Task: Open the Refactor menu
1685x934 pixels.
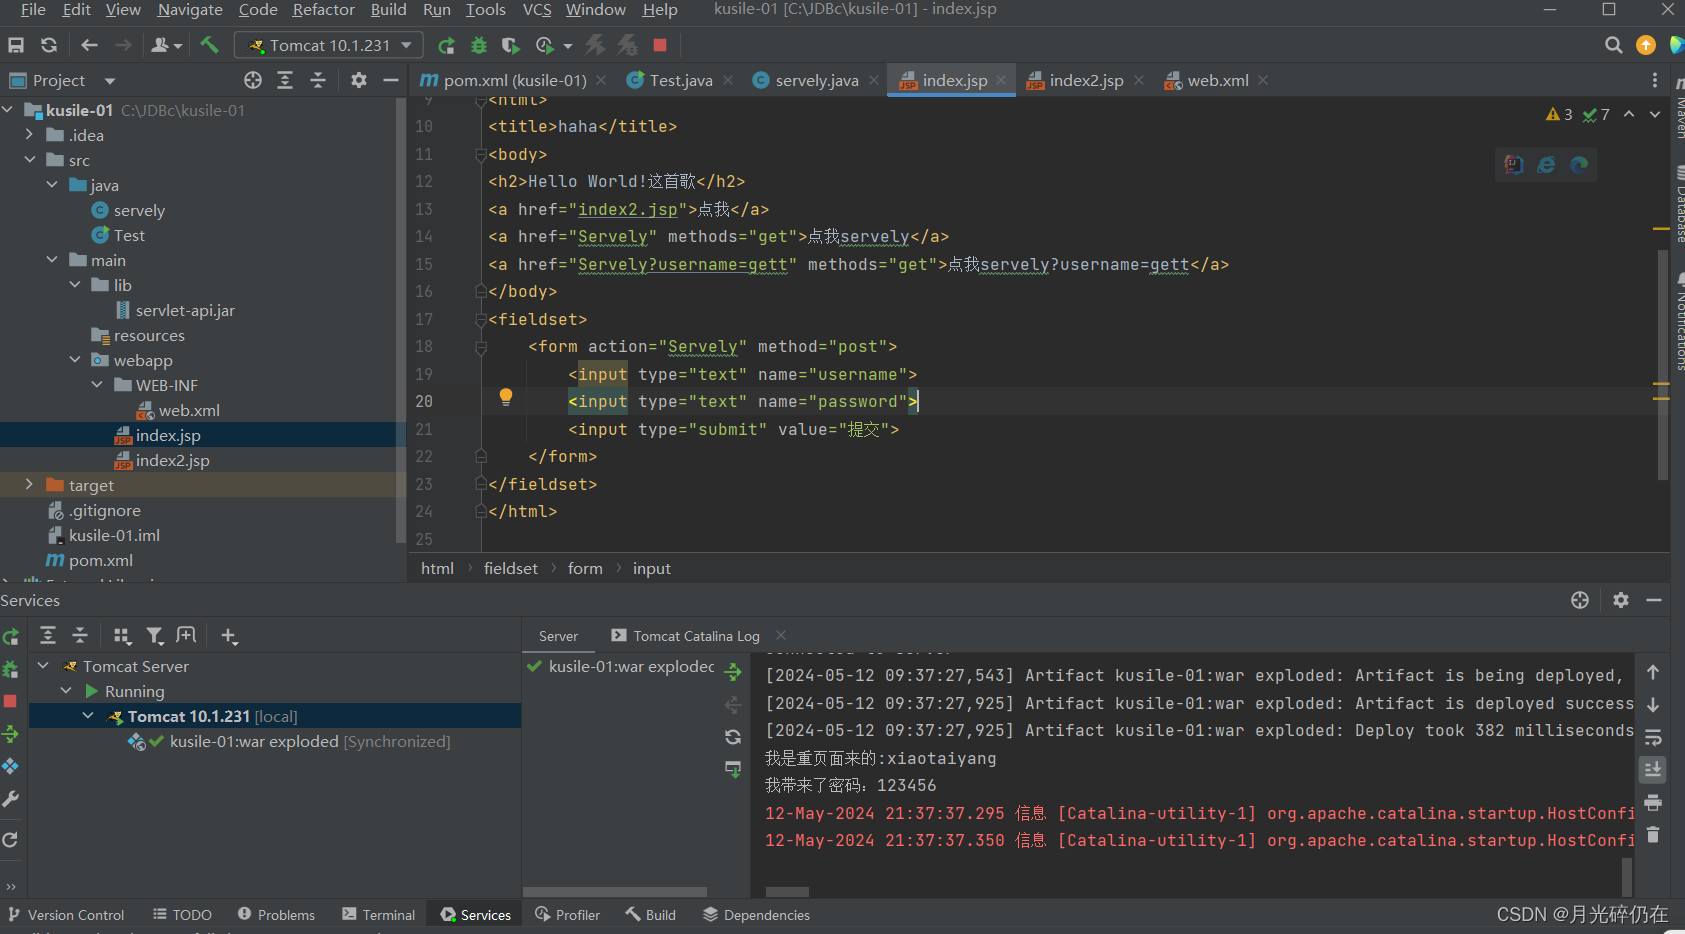Action: 323,10
